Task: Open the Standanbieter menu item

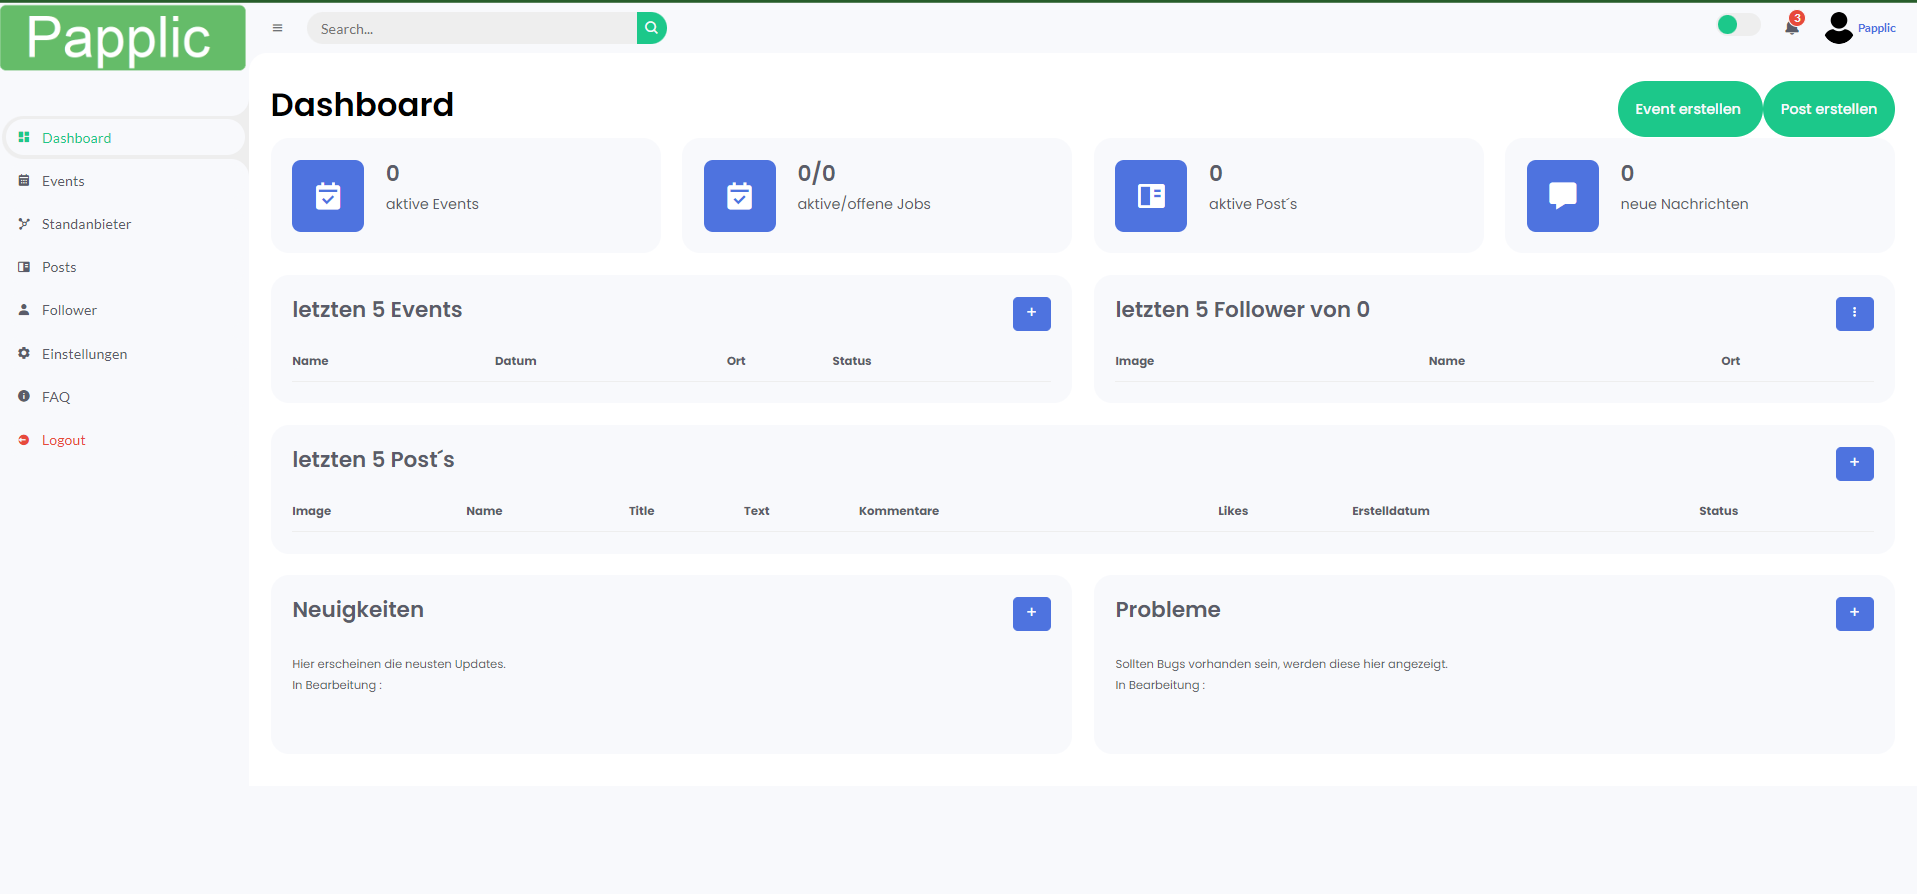Action: tap(125, 224)
